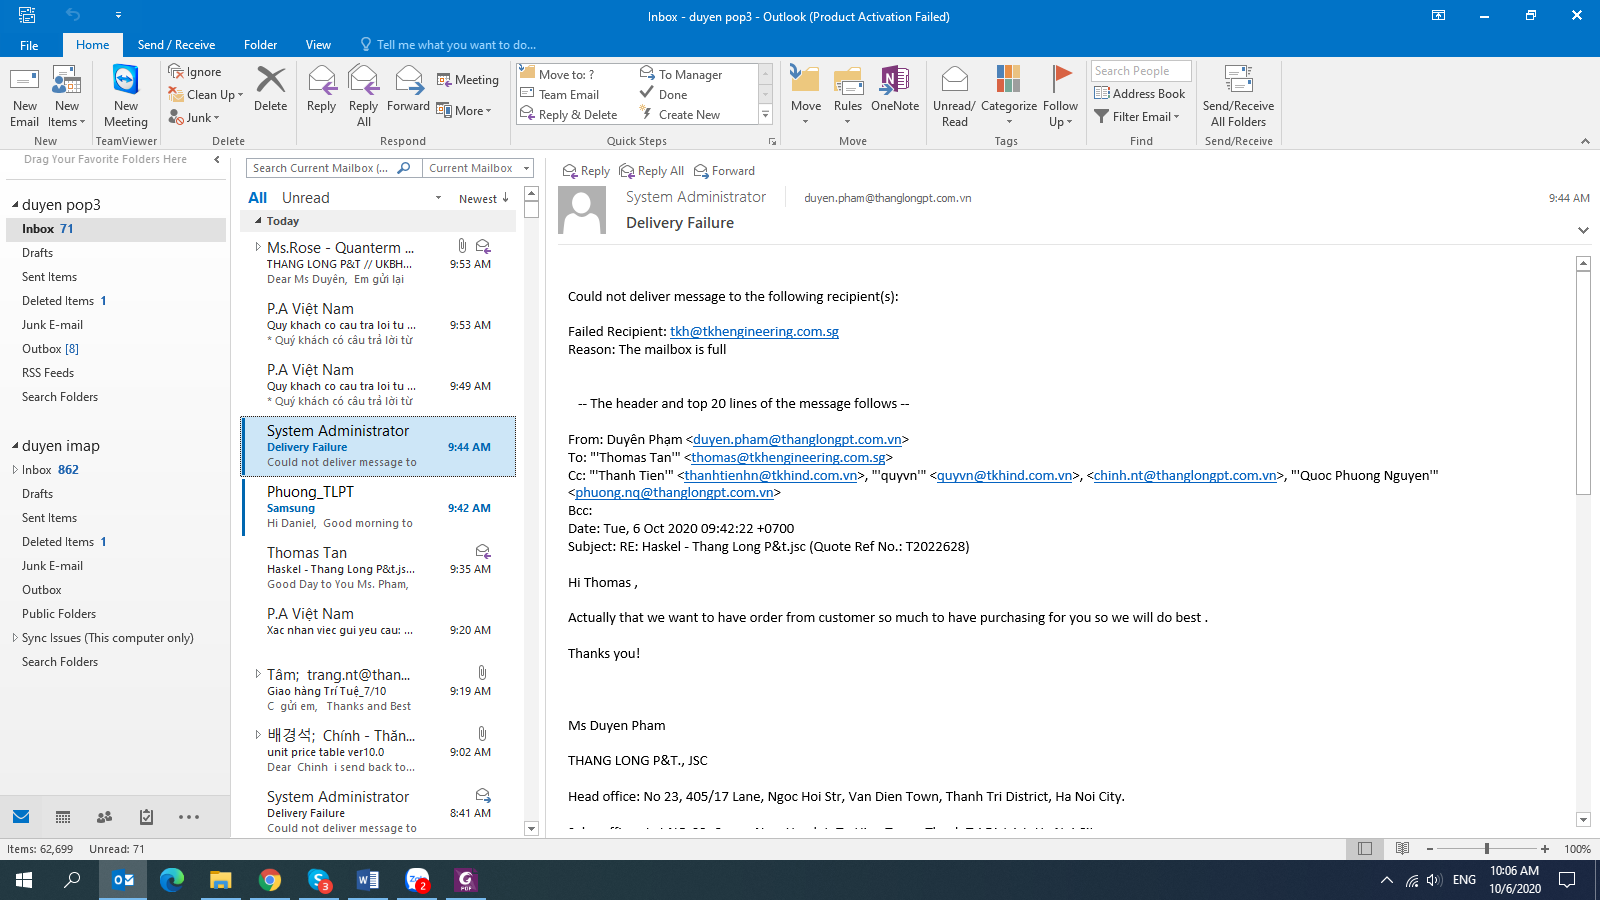Create a New Email
Screen dimensions: 1600x900
(24, 97)
